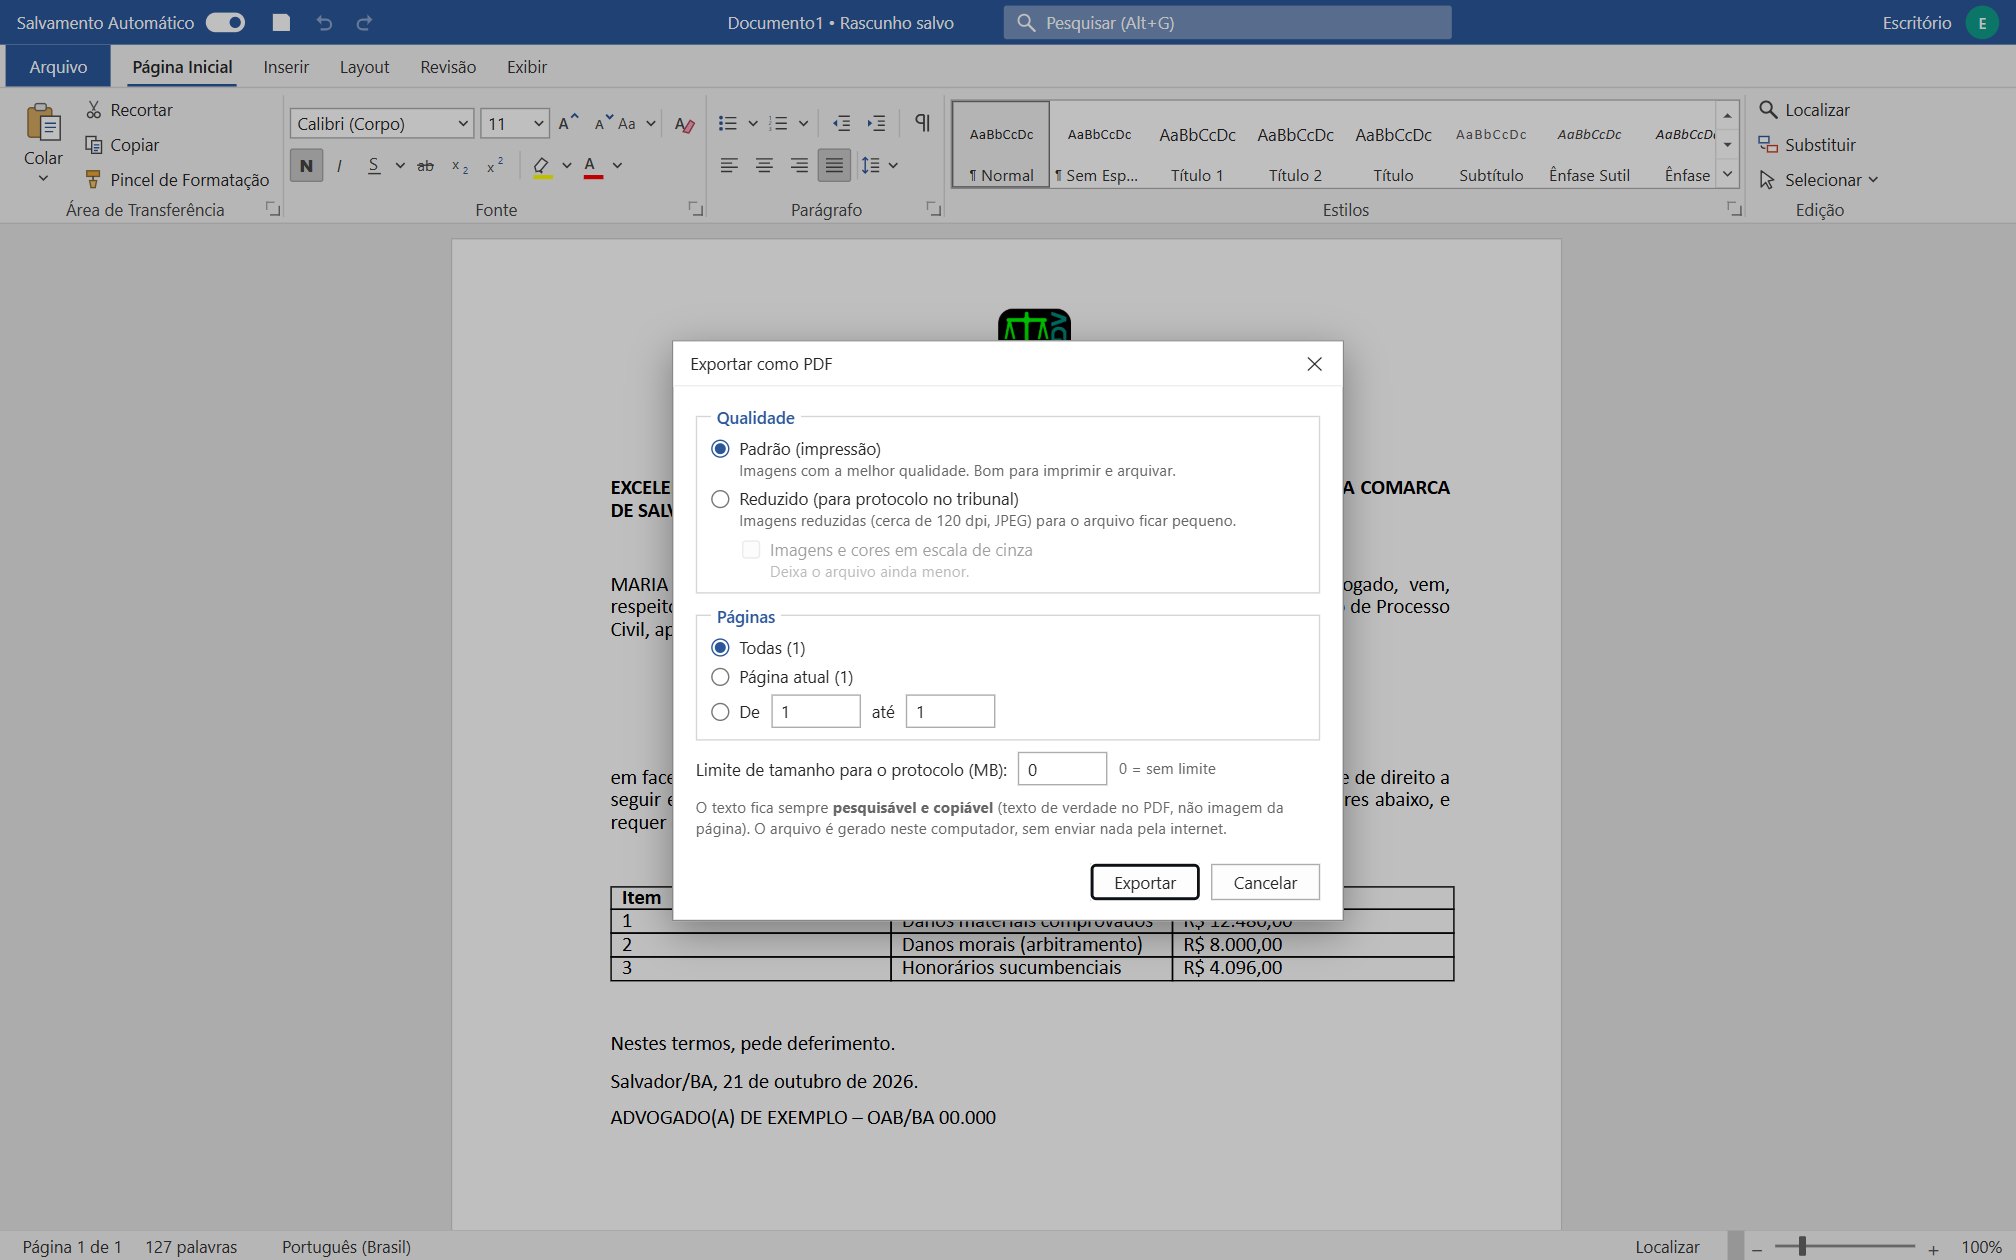Viewport: 2016px width, 1260px height.
Task: Switch to the Inserir tab
Action: coord(286,67)
